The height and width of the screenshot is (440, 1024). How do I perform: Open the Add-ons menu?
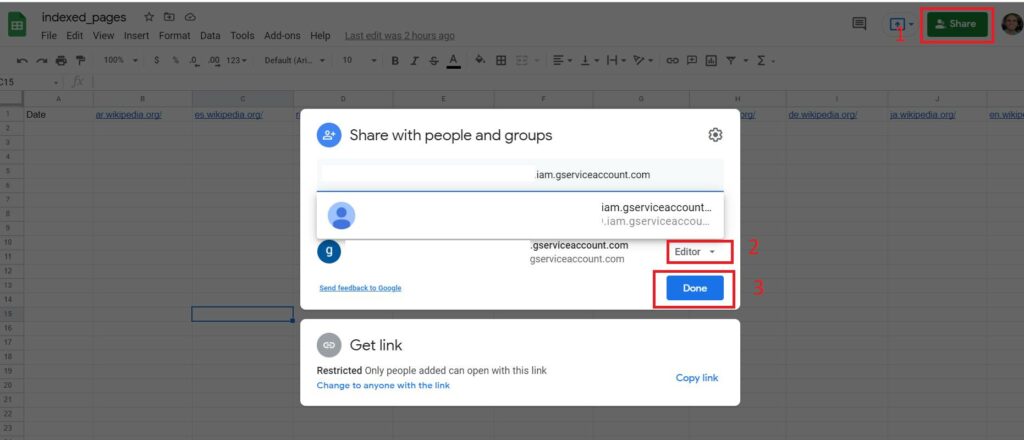[282, 36]
